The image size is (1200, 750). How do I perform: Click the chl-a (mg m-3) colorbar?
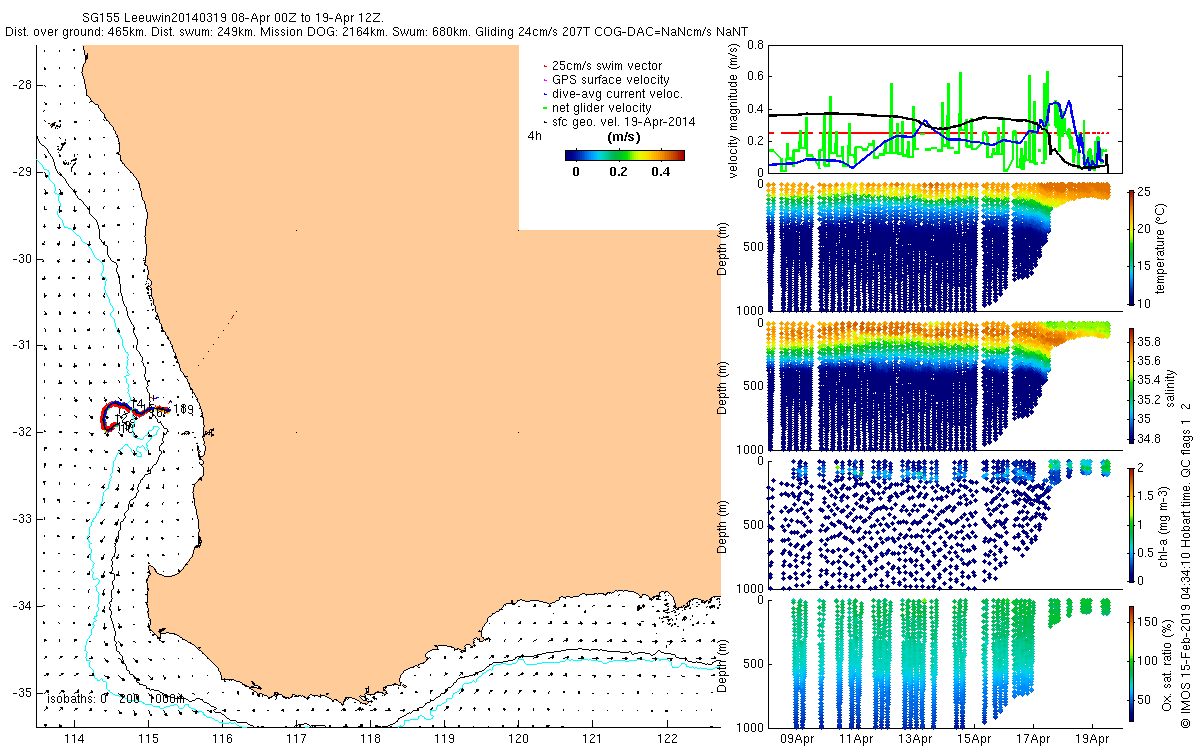point(1131,524)
